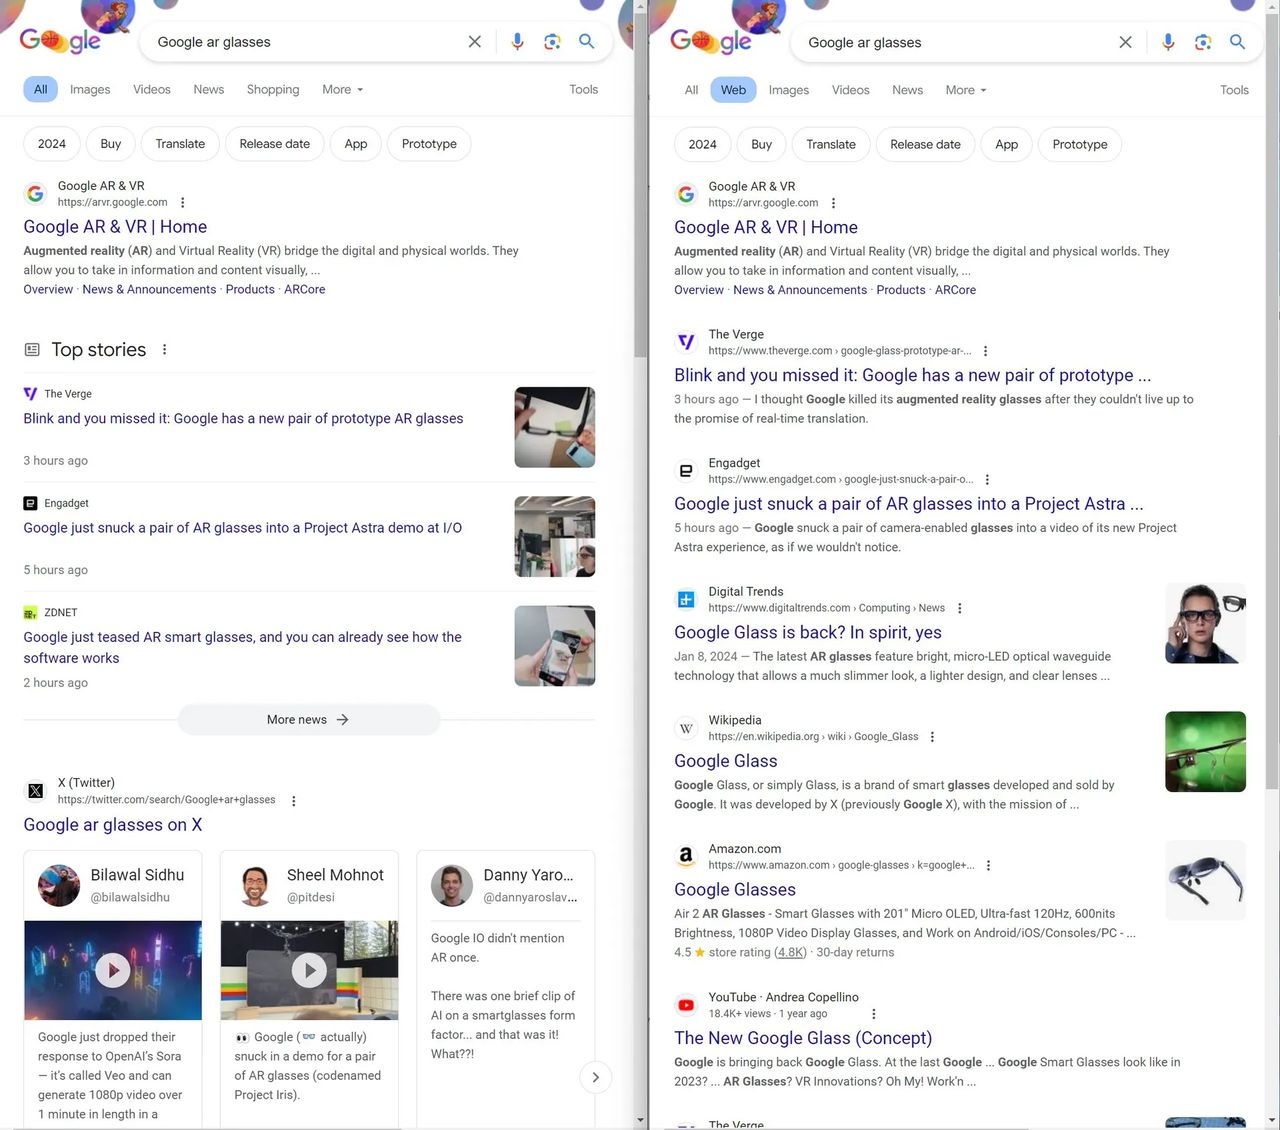The width and height of the screenshot is (1280, 1130).
Task: Apply the Release date chip in left window
Action: [275, 143]
